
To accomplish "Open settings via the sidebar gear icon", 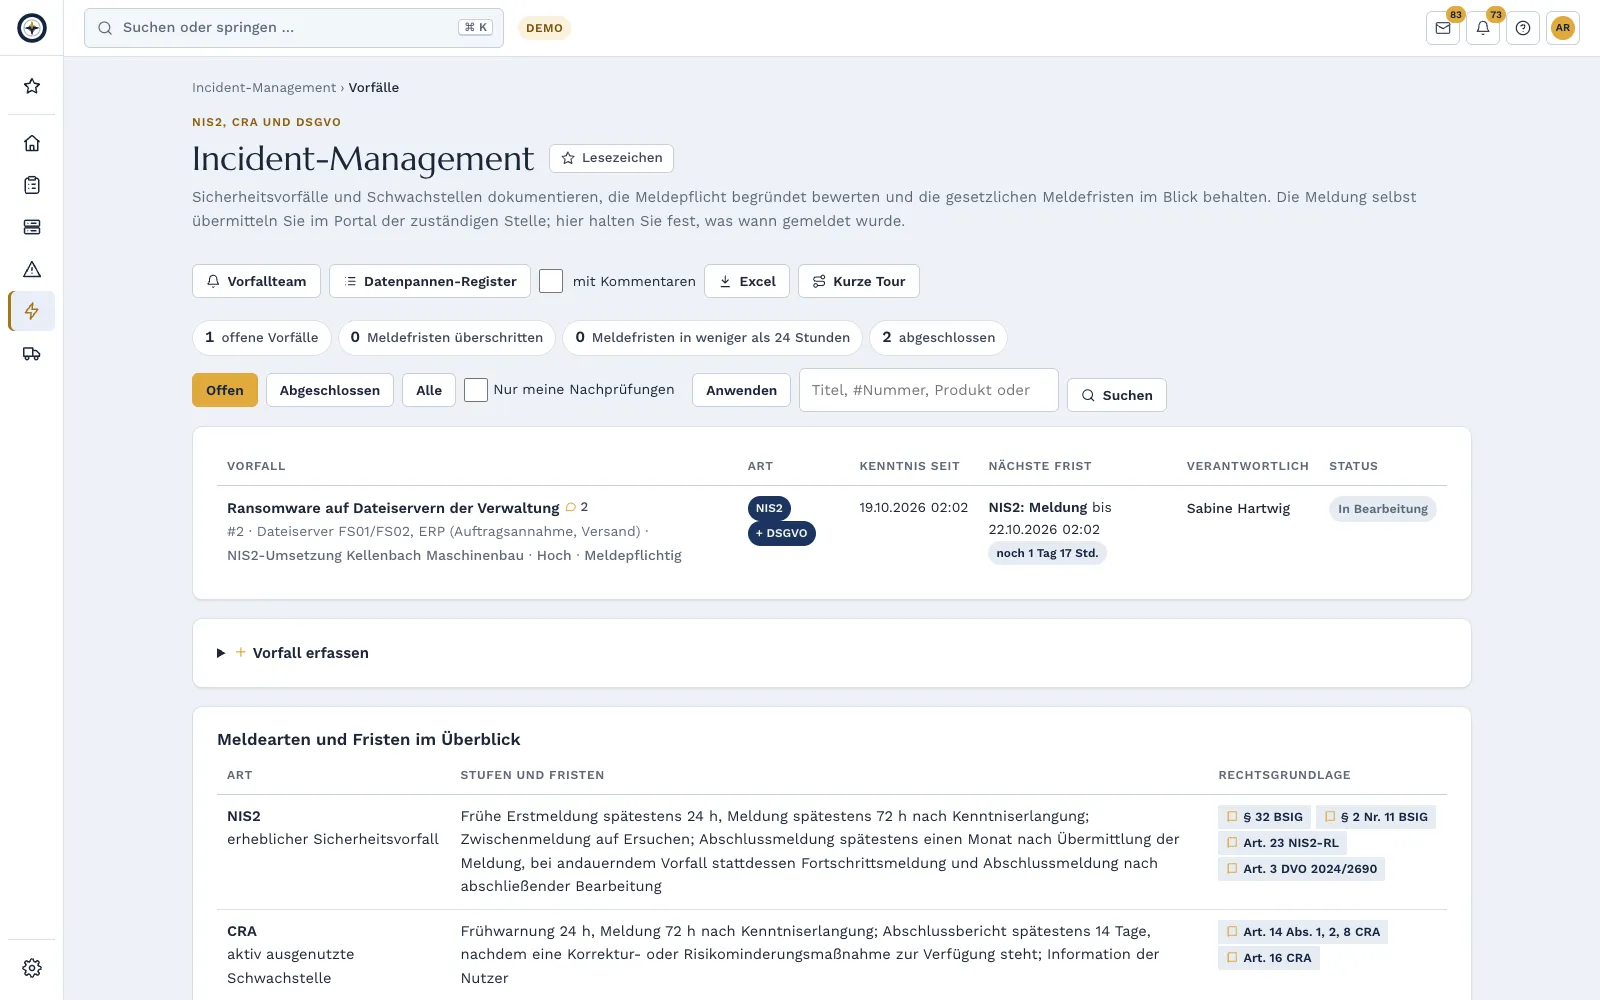I will [32, 968].
